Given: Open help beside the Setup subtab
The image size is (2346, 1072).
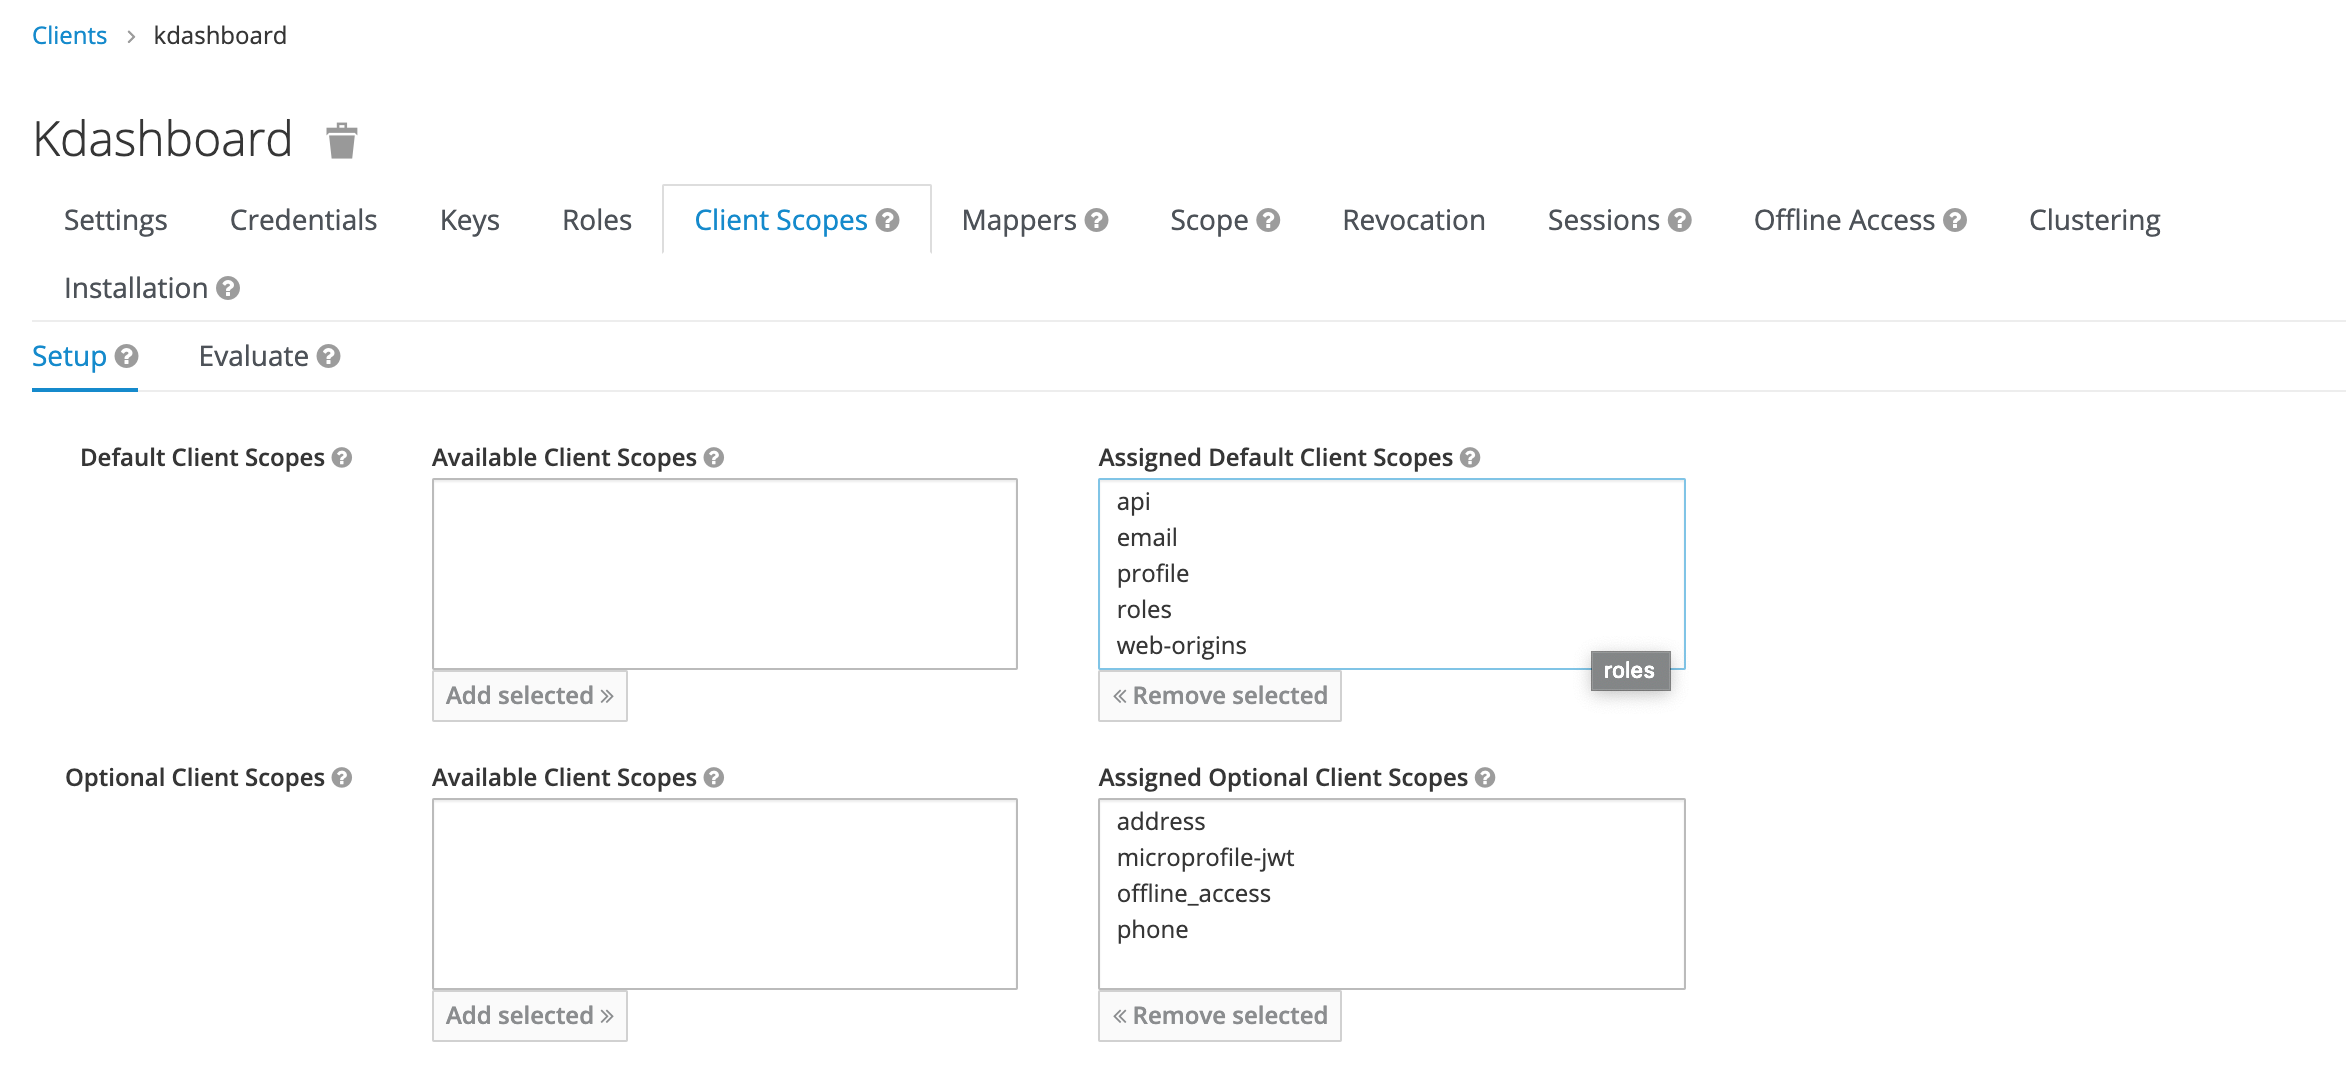Looking at the screenshot, I should click(x=127, y=357).
